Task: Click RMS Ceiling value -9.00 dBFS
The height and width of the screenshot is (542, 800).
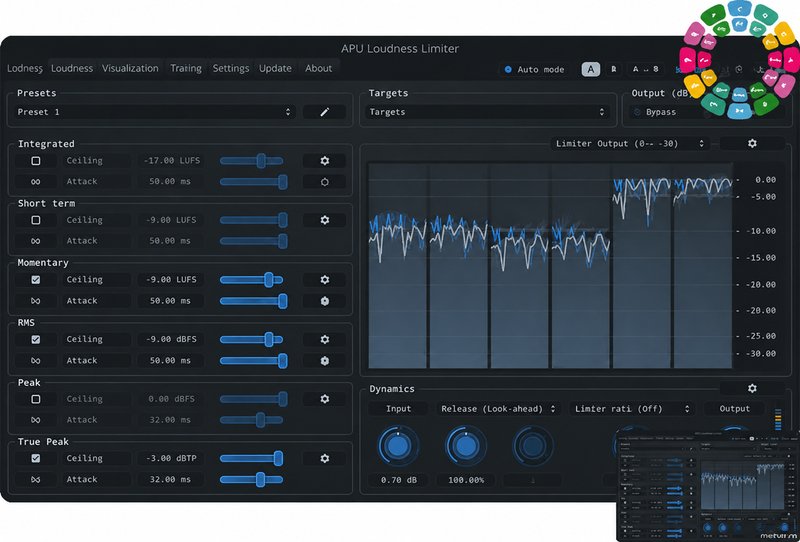Action: (x=171, y=339)
